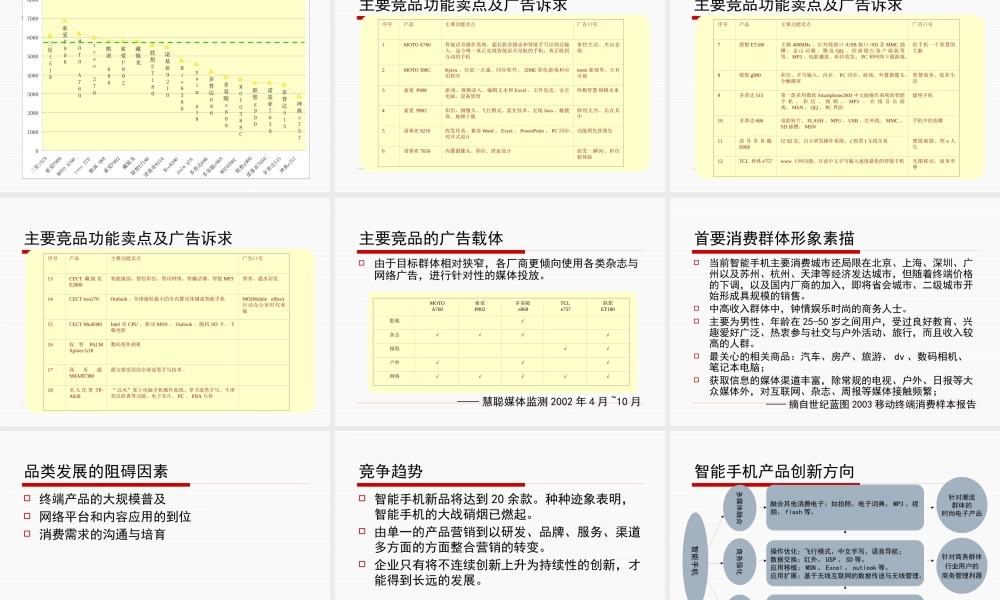1000x600 pixels.
Task: Select the competitor features slide listing rows 7-12
Action: tap(835, 96)
